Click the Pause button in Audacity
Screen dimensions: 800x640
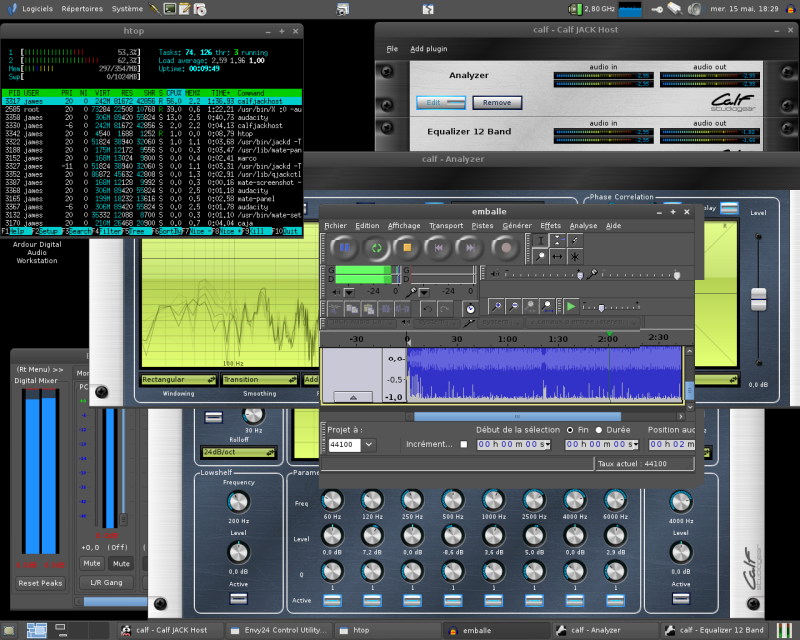[x=344, y=247]
